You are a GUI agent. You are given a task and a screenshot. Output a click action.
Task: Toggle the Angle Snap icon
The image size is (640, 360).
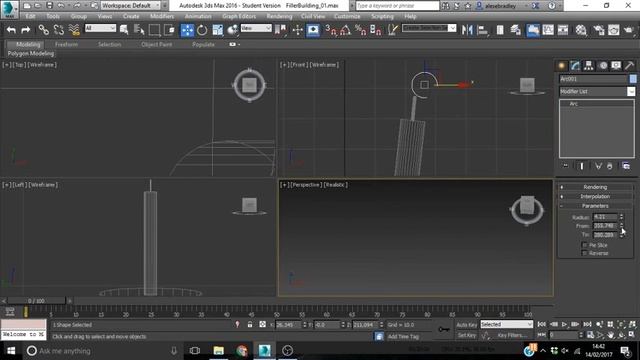[345, 30]
